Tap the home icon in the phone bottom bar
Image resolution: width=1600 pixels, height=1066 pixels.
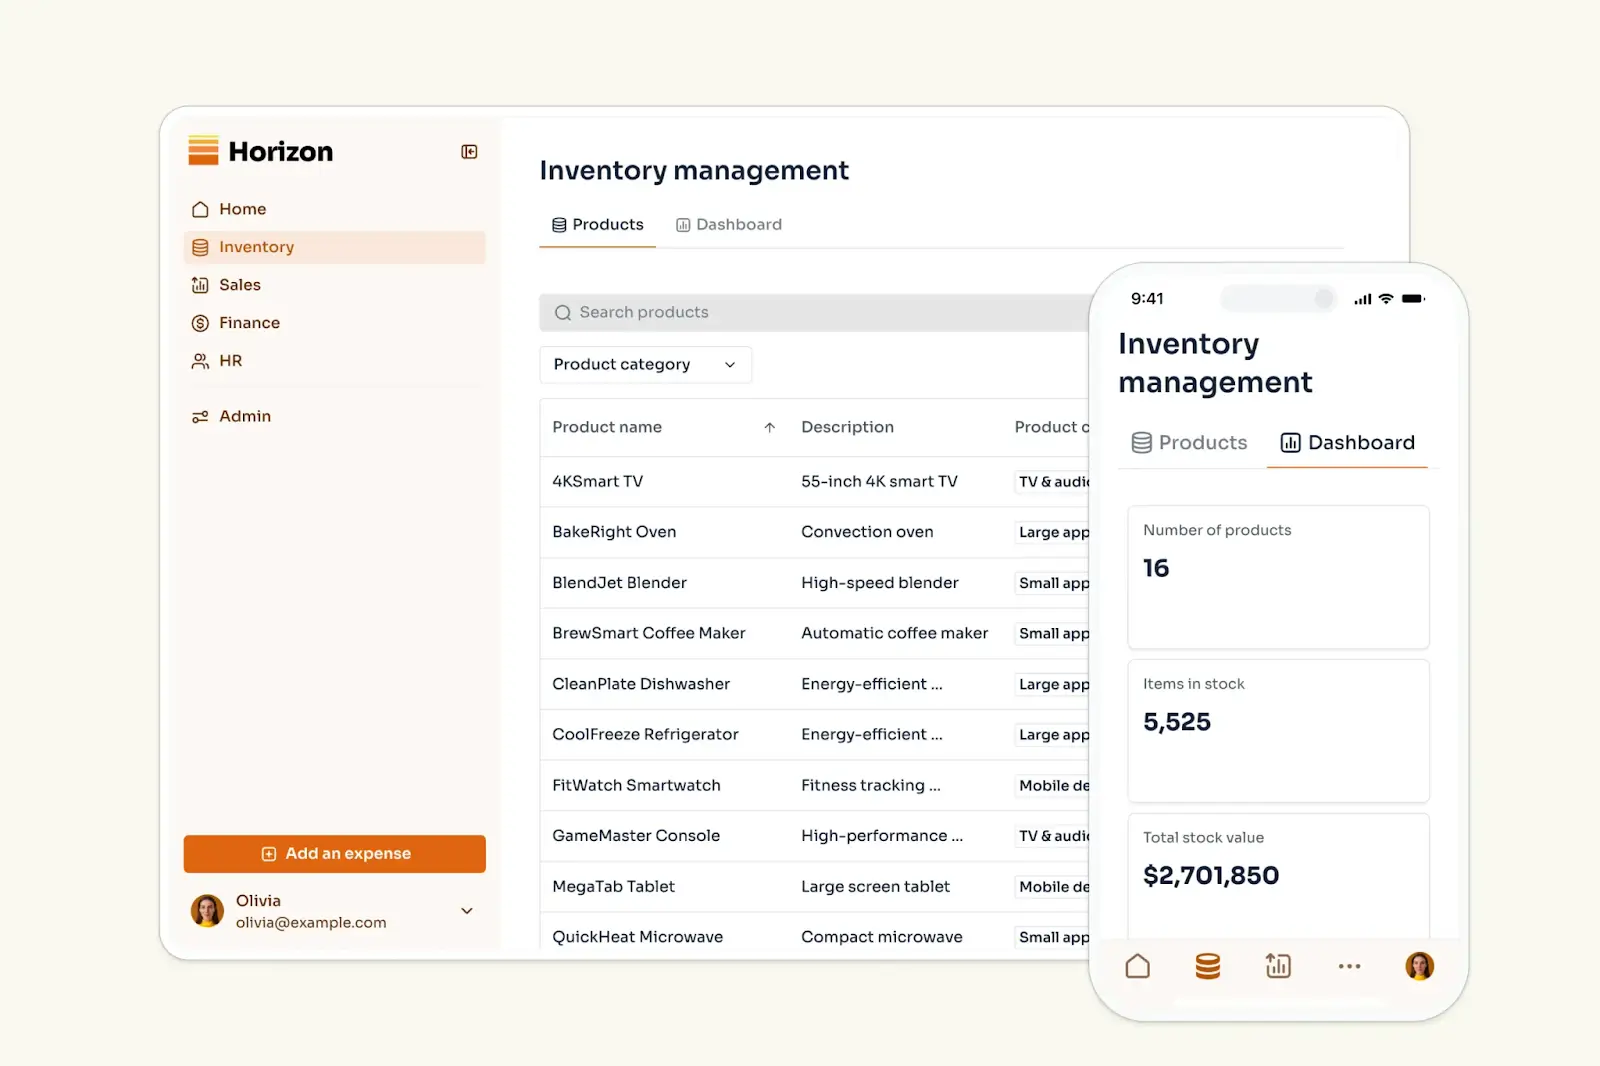1137,966
